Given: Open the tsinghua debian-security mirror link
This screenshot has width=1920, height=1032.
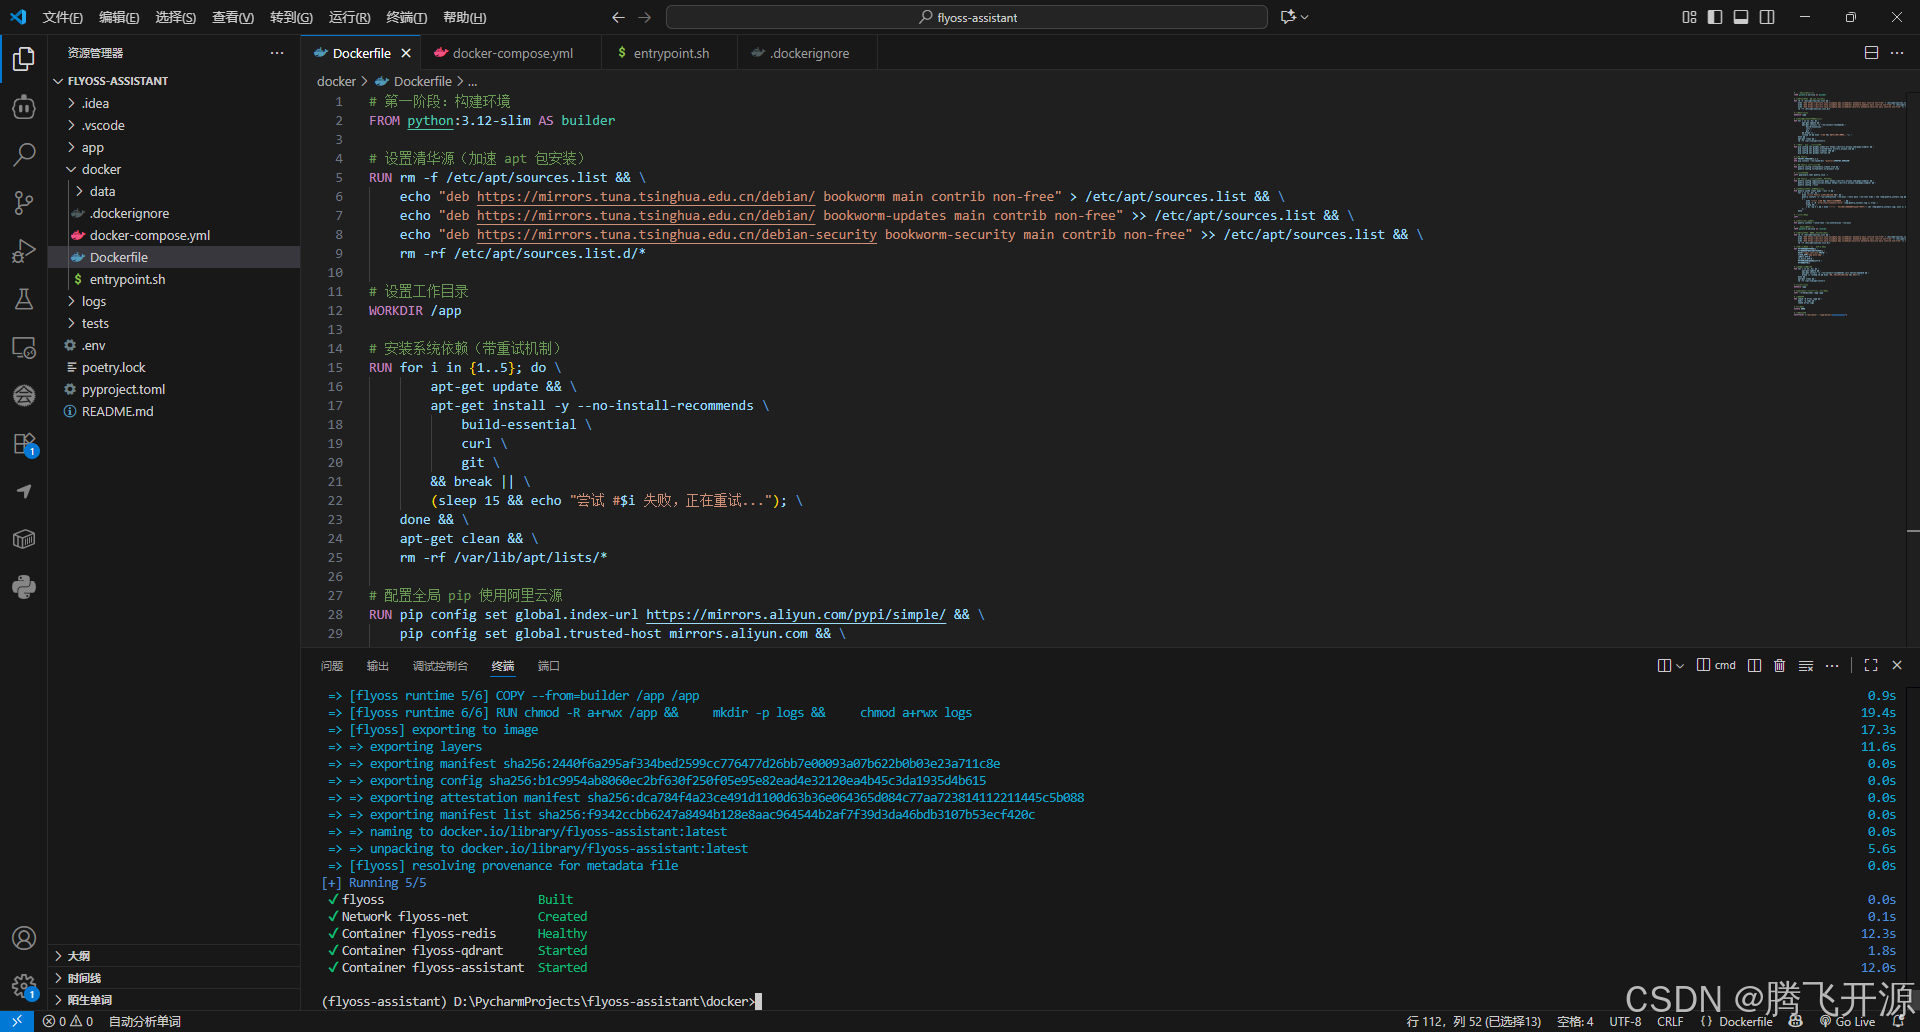Looking at the screenshot, I should pos(677,235).
